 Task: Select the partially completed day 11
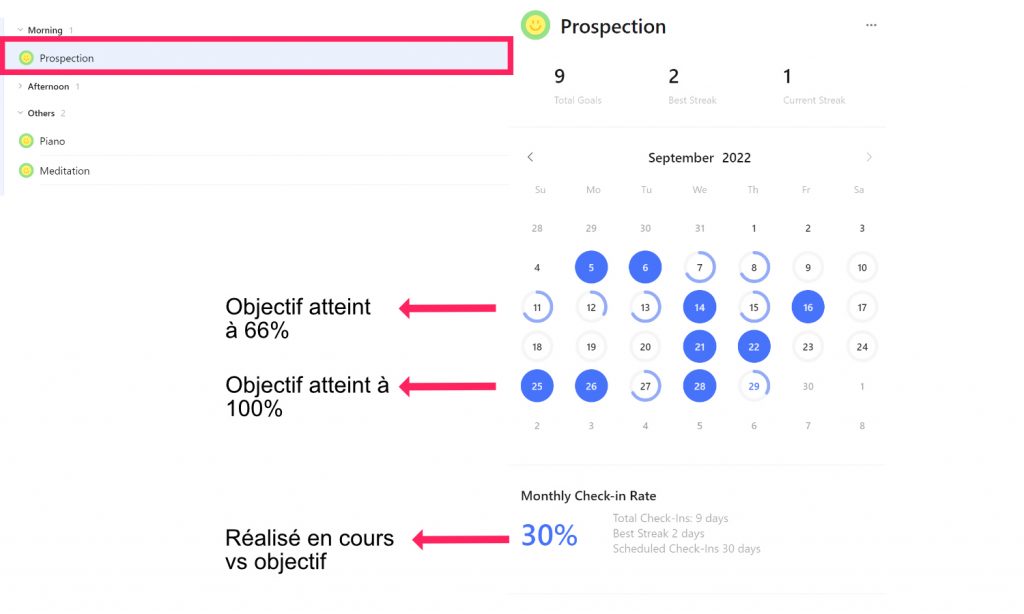pyautogui.click(x=537, y=307)
